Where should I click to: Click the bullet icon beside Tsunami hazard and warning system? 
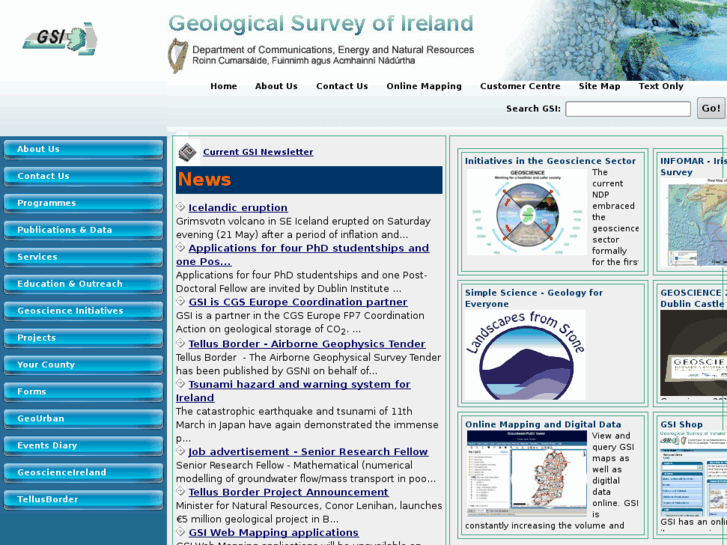[181, 384]
